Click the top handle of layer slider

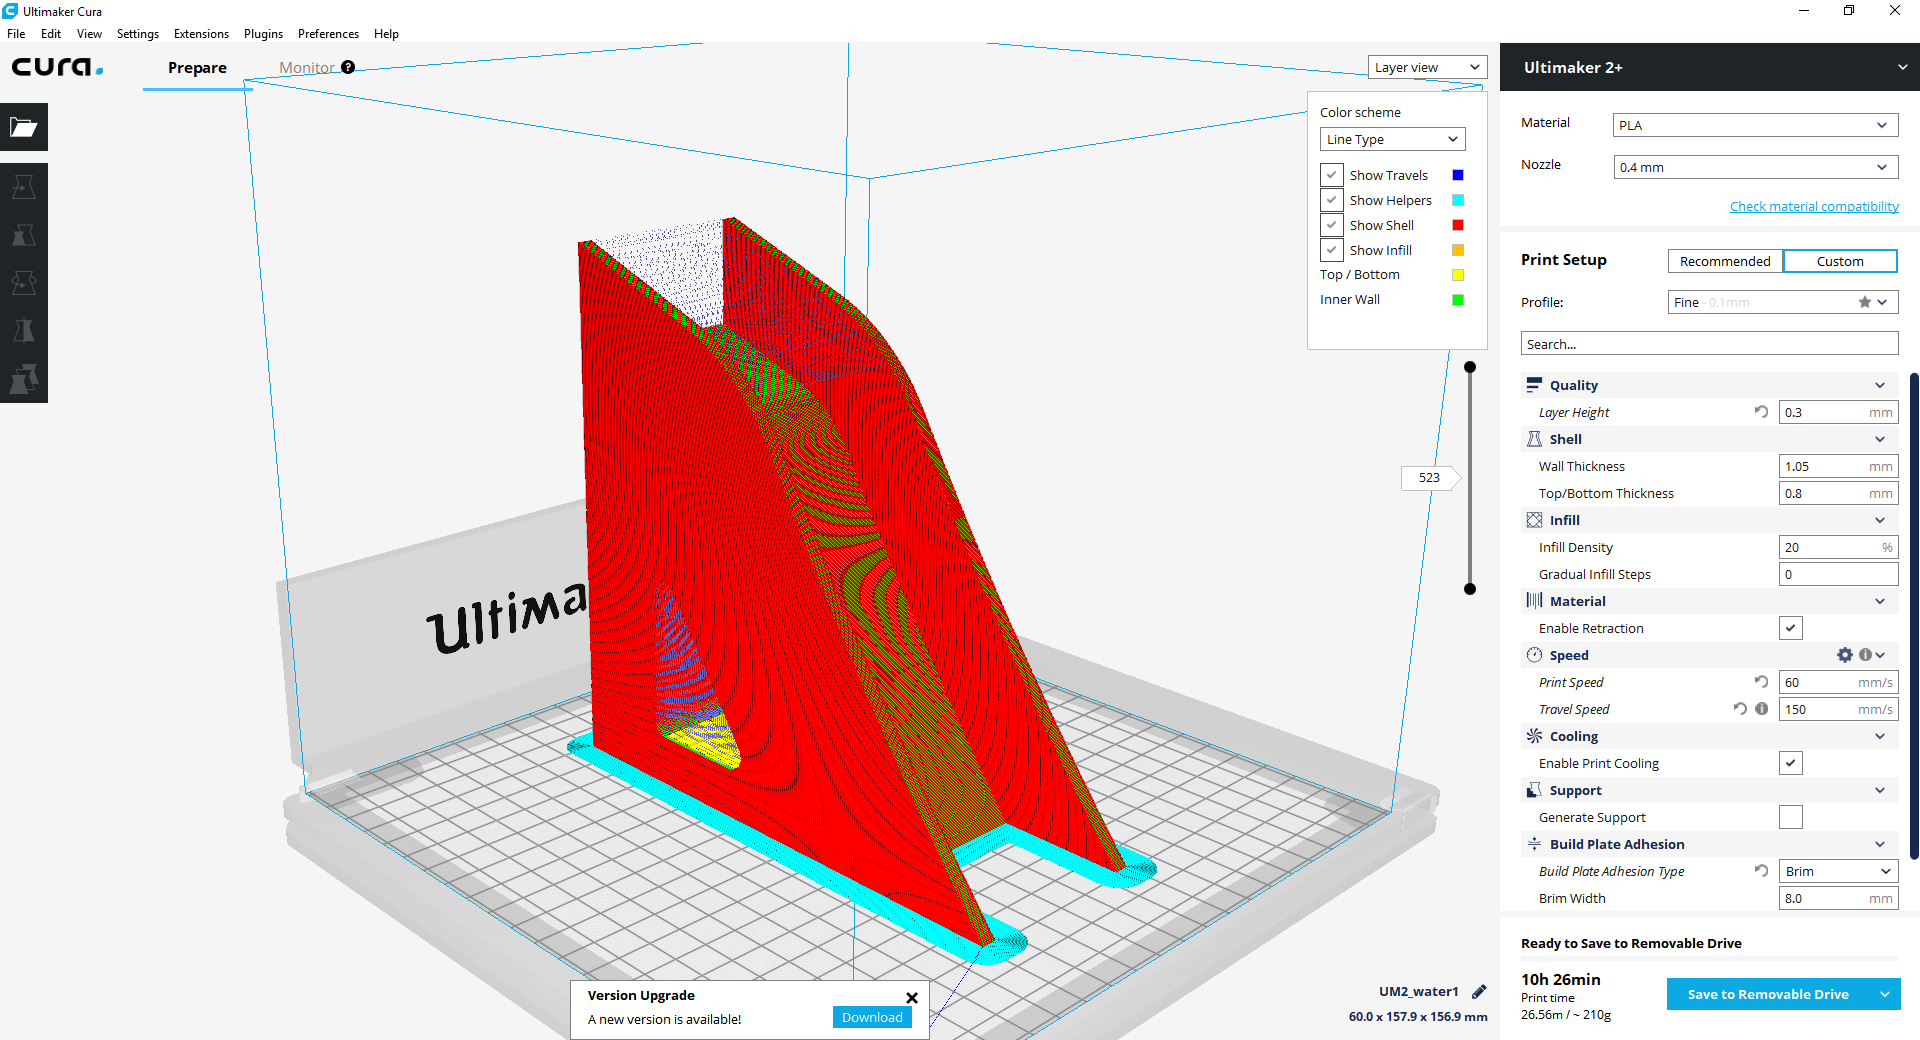point(1470,367)
